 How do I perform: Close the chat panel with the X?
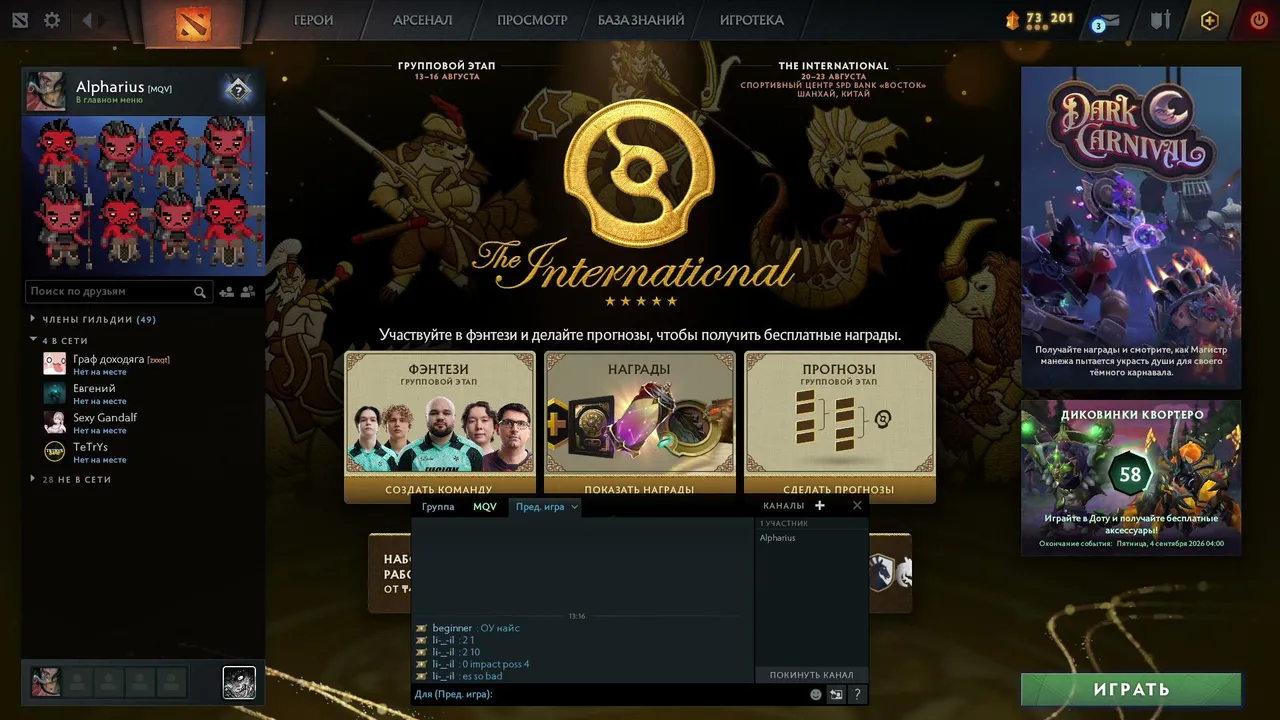point(857,506)
